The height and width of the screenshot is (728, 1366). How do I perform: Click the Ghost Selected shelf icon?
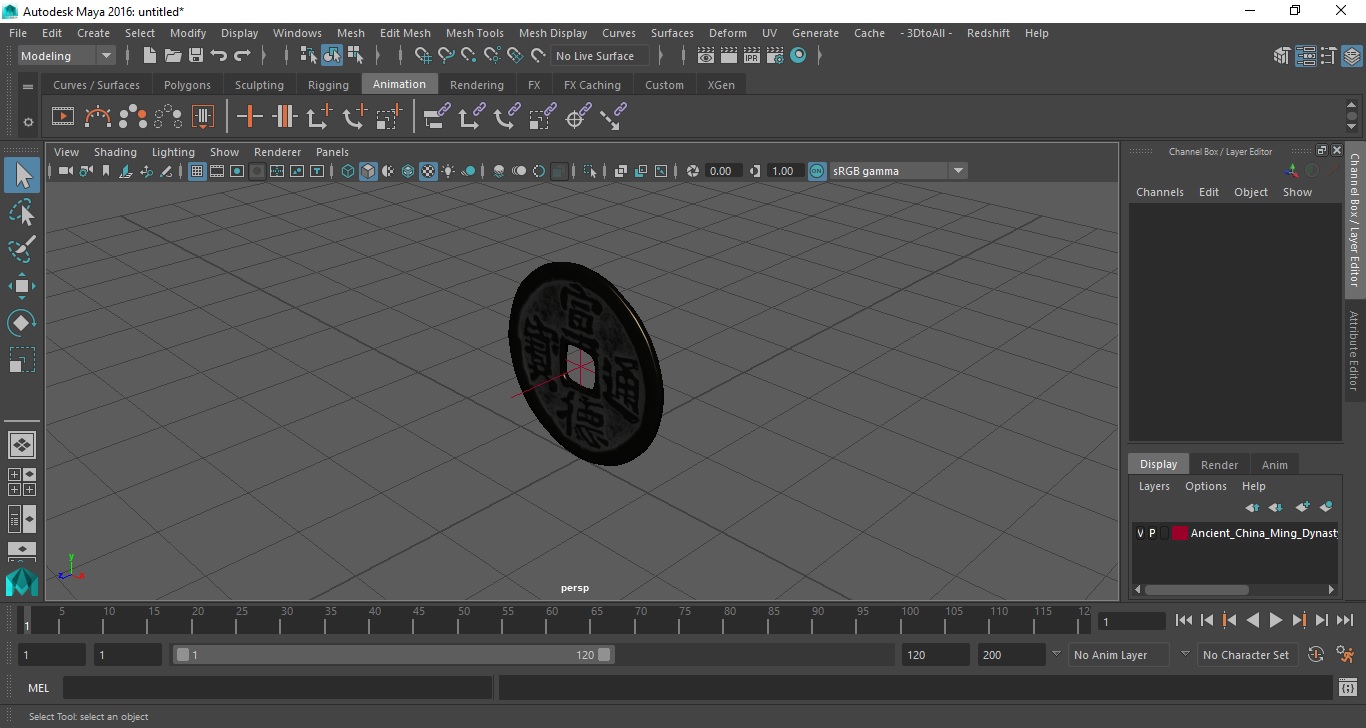133,117
